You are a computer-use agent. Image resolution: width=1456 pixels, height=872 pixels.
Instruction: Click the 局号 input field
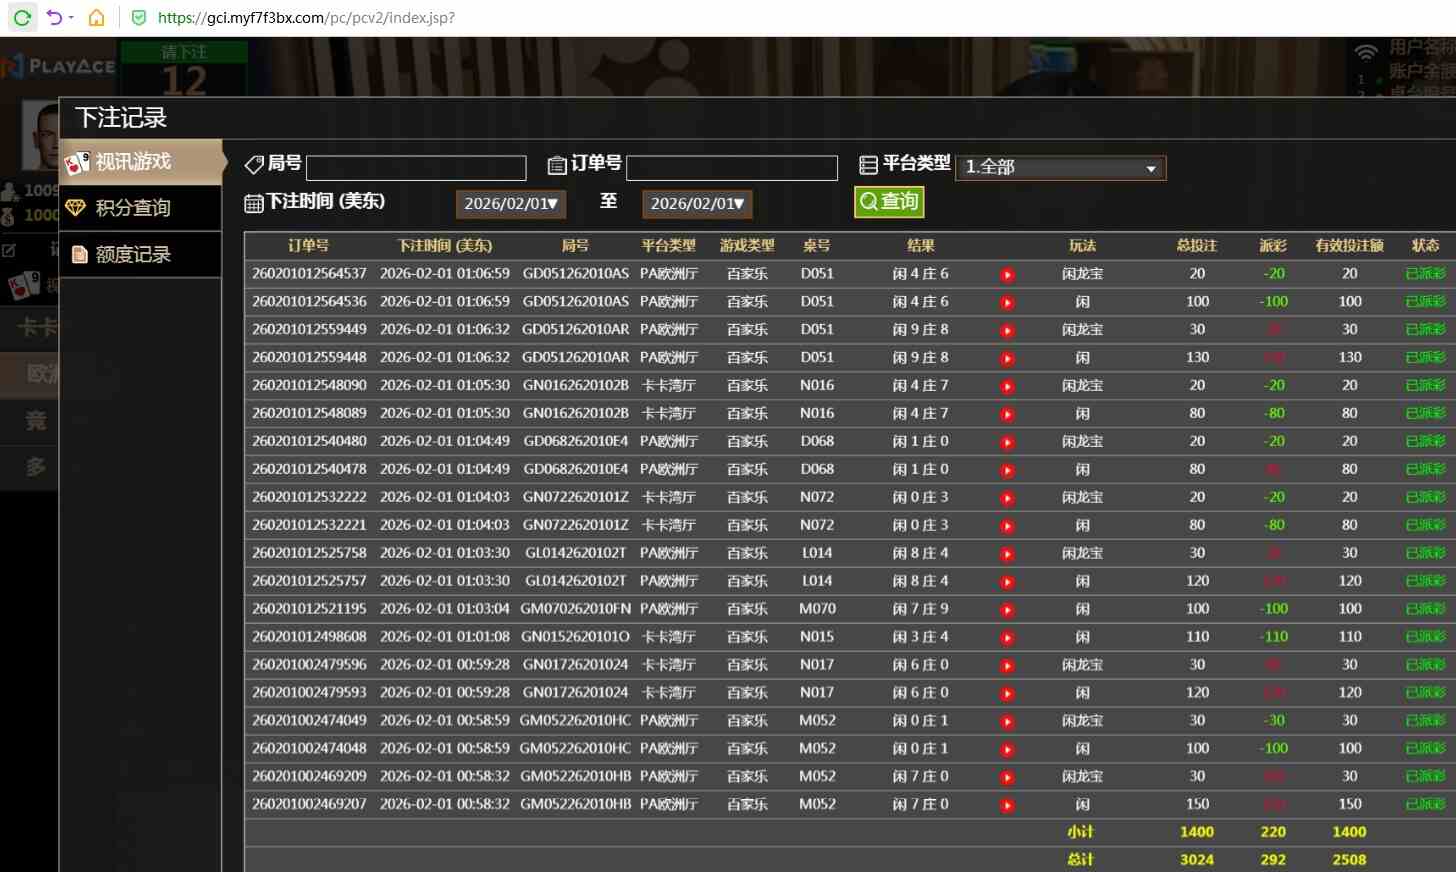416,168
